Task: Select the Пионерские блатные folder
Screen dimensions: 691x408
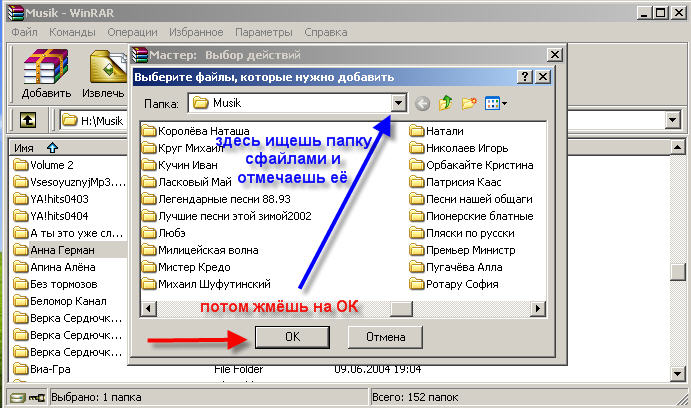Action: [472, 216]
